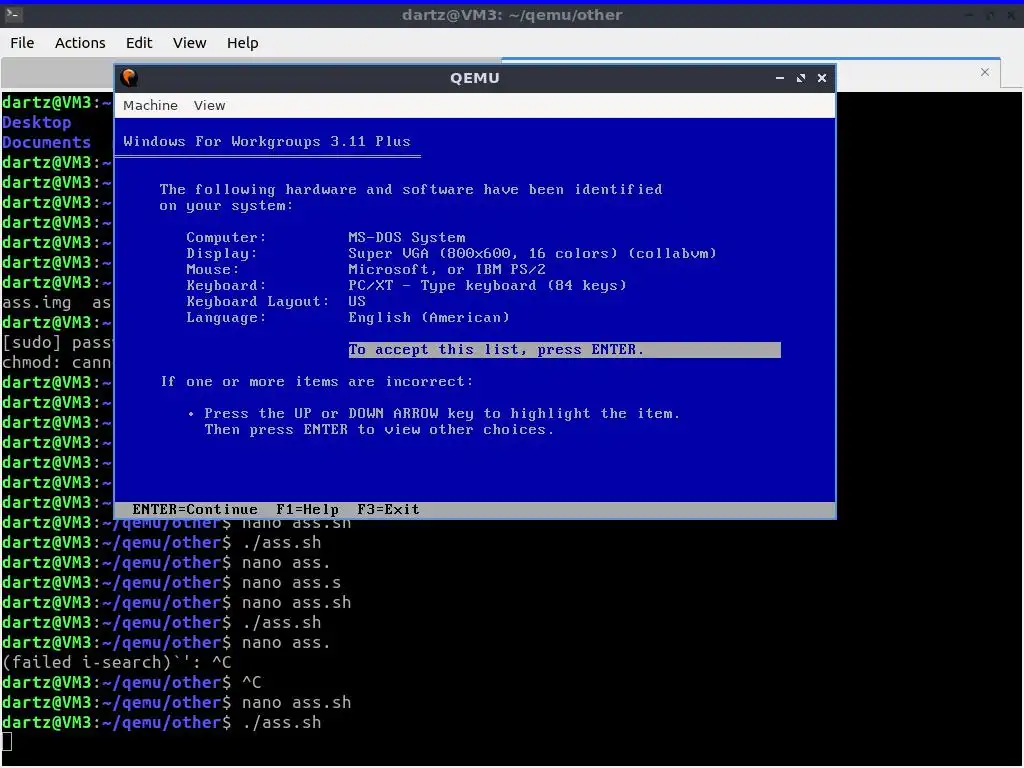This screenshot has width=1024, height=768.
Task: Open the terminal View menu
Action: [189, 43]
